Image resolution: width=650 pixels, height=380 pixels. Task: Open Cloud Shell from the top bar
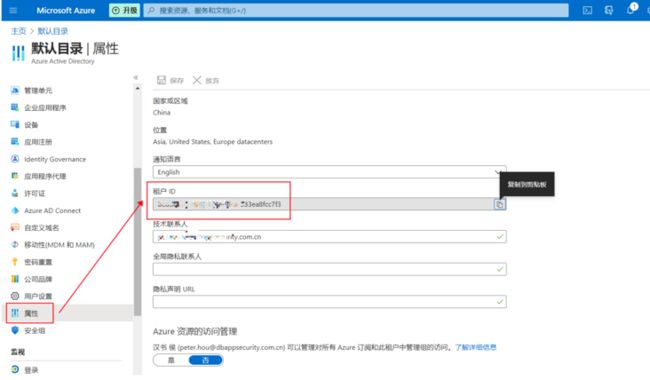click(x=587, y=10)
